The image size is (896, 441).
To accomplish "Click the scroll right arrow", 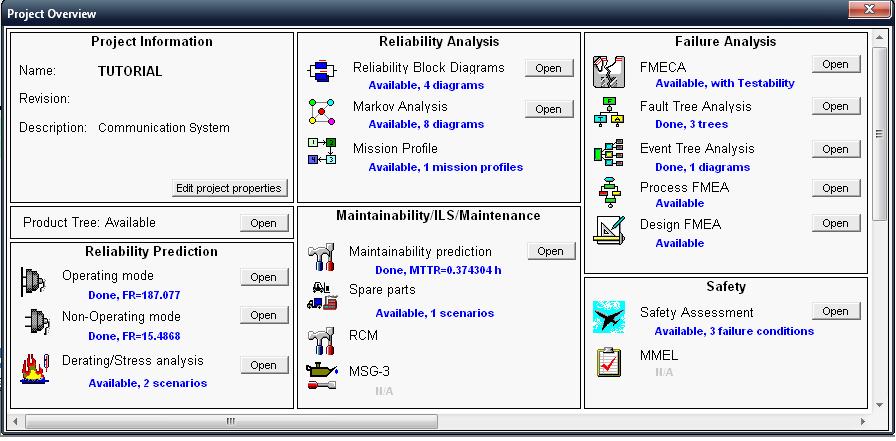I will point(863,422).
